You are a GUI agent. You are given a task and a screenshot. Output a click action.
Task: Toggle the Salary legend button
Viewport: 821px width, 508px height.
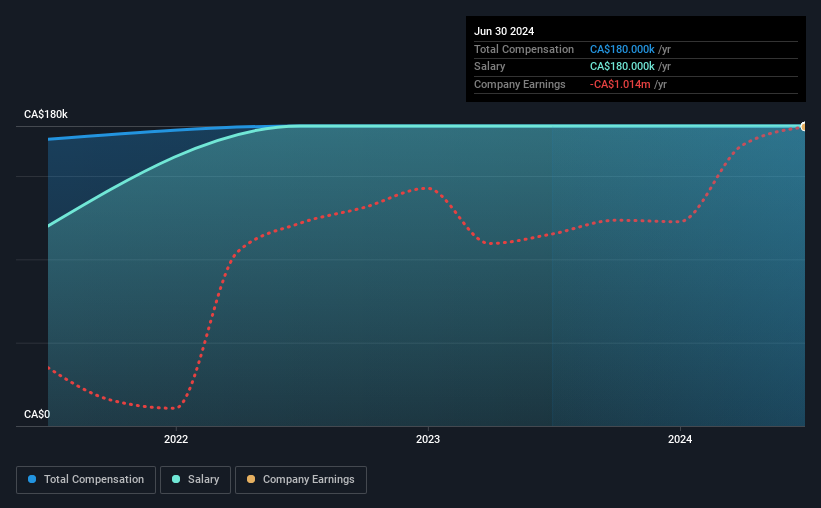pyautogui.click(x=195, y=480)
